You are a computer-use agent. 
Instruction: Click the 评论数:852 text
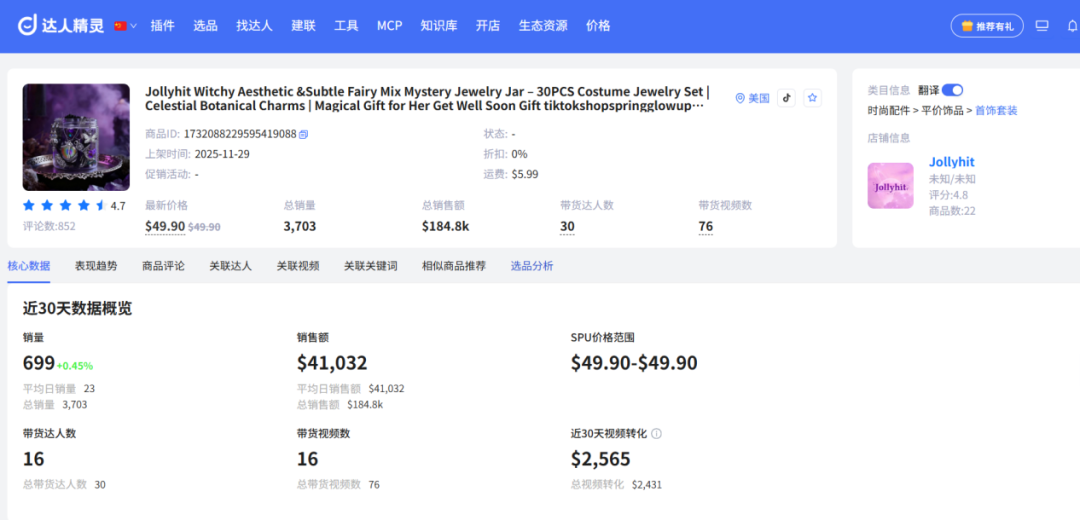(49, 225)
